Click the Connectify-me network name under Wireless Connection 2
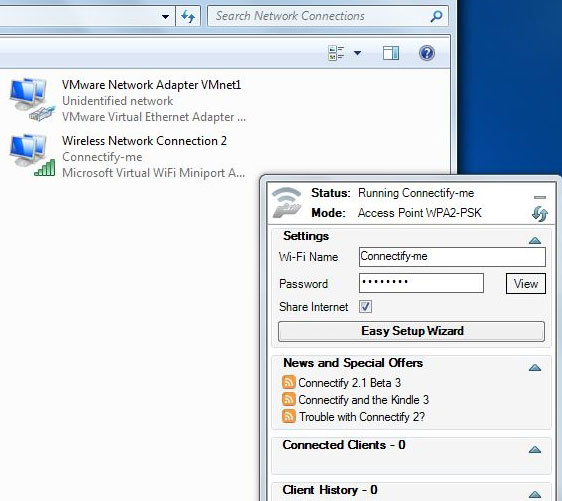 (x=102, y=157)
